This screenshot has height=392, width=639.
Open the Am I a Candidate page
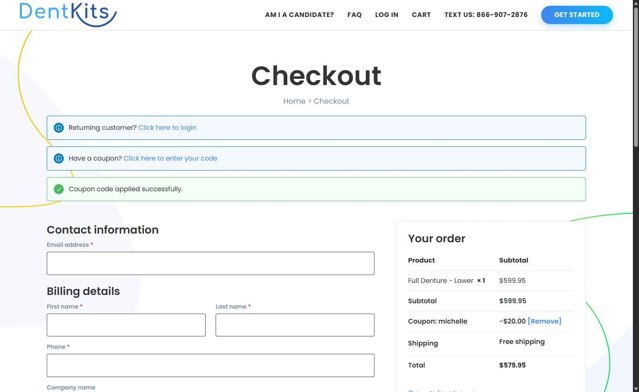click(x=299, y=15)
